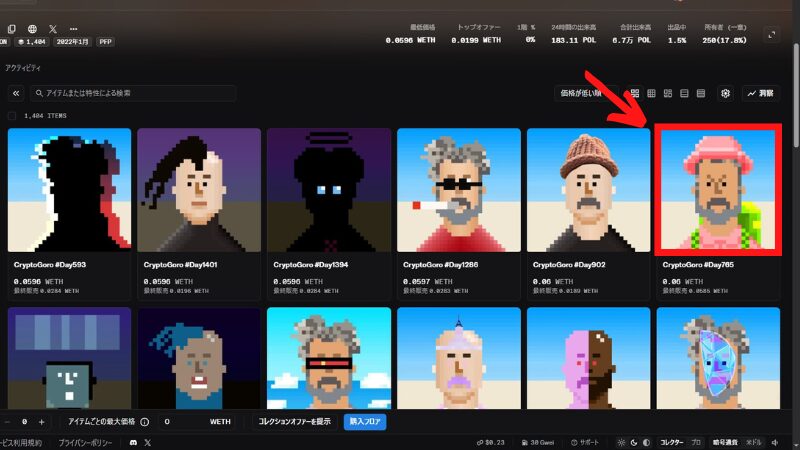Open the CryptoGoro #Day1286 thumbnail
Viewport: 800px width, 450px height.
pyautogui.click(x=459, y=190)
